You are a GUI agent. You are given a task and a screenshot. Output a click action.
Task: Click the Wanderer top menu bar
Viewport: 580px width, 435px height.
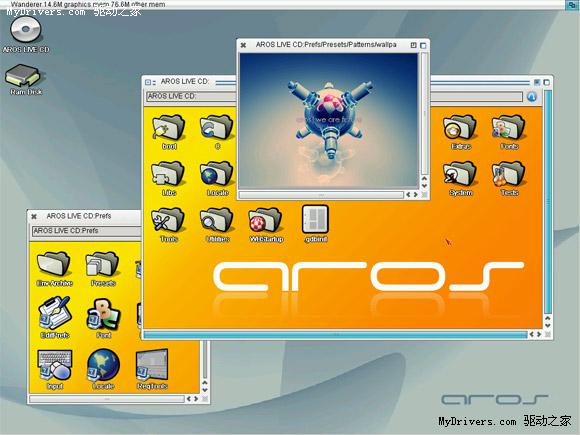coord(290,4)
